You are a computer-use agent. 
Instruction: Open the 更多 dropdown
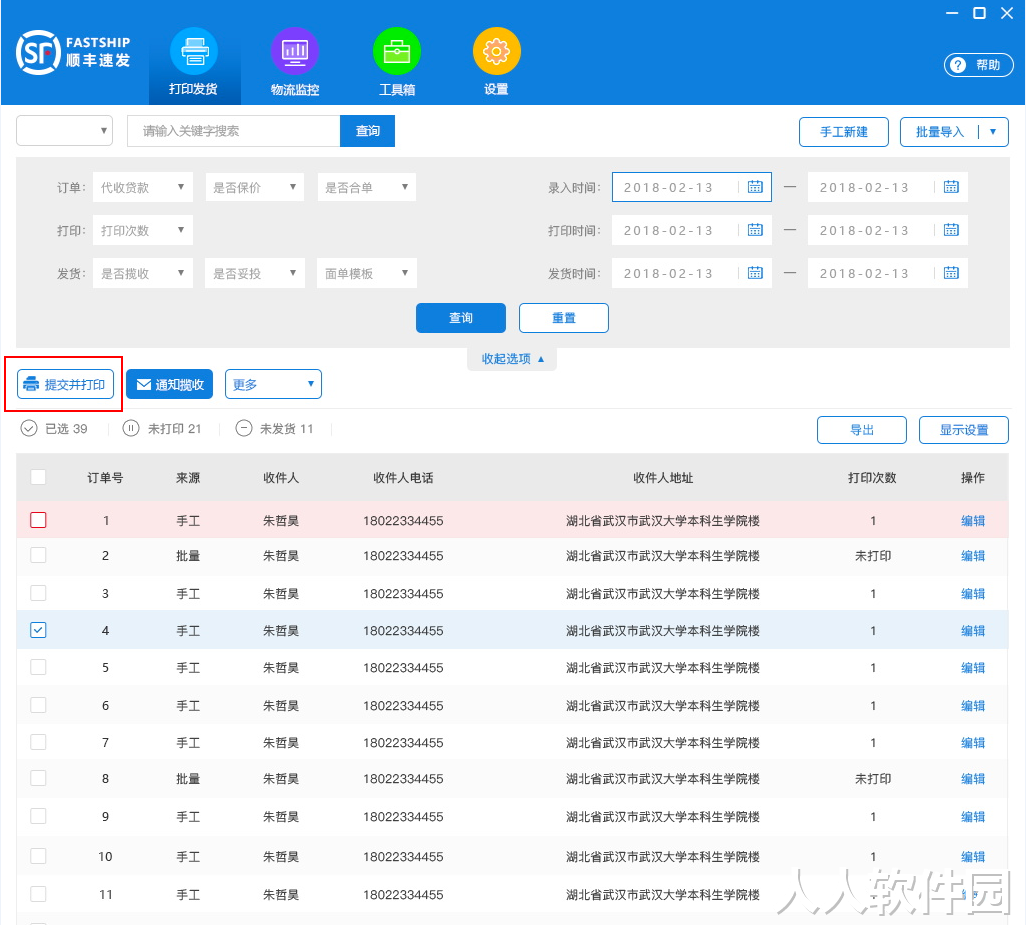274,384
